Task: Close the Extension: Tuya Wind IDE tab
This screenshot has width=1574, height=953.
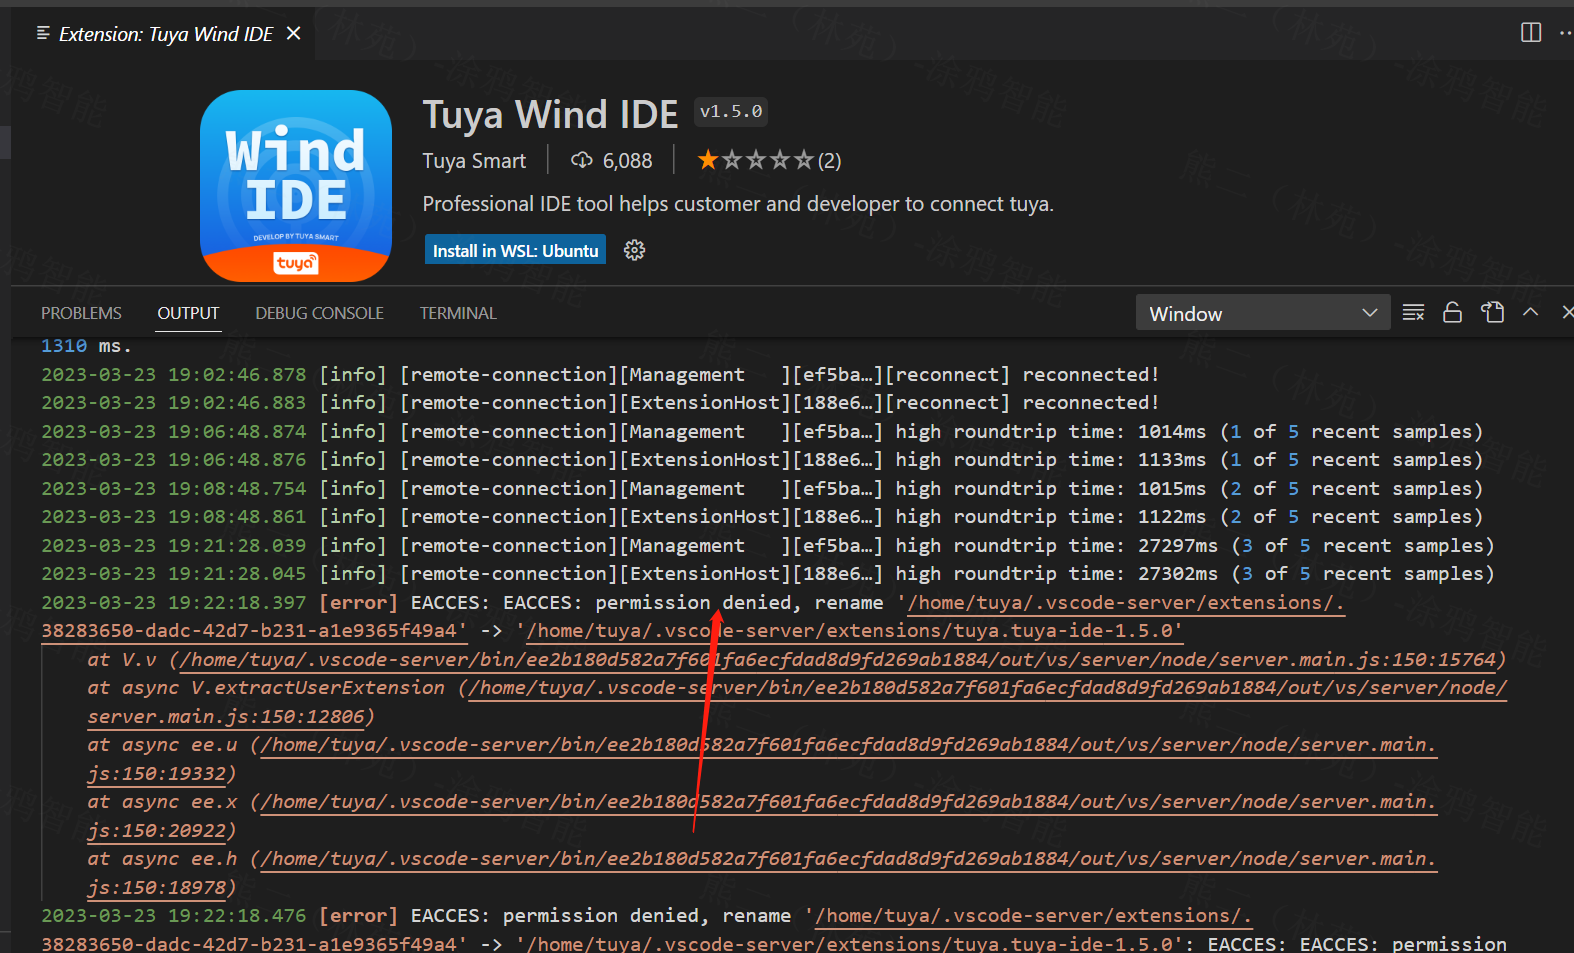Action: pos(293,33)
